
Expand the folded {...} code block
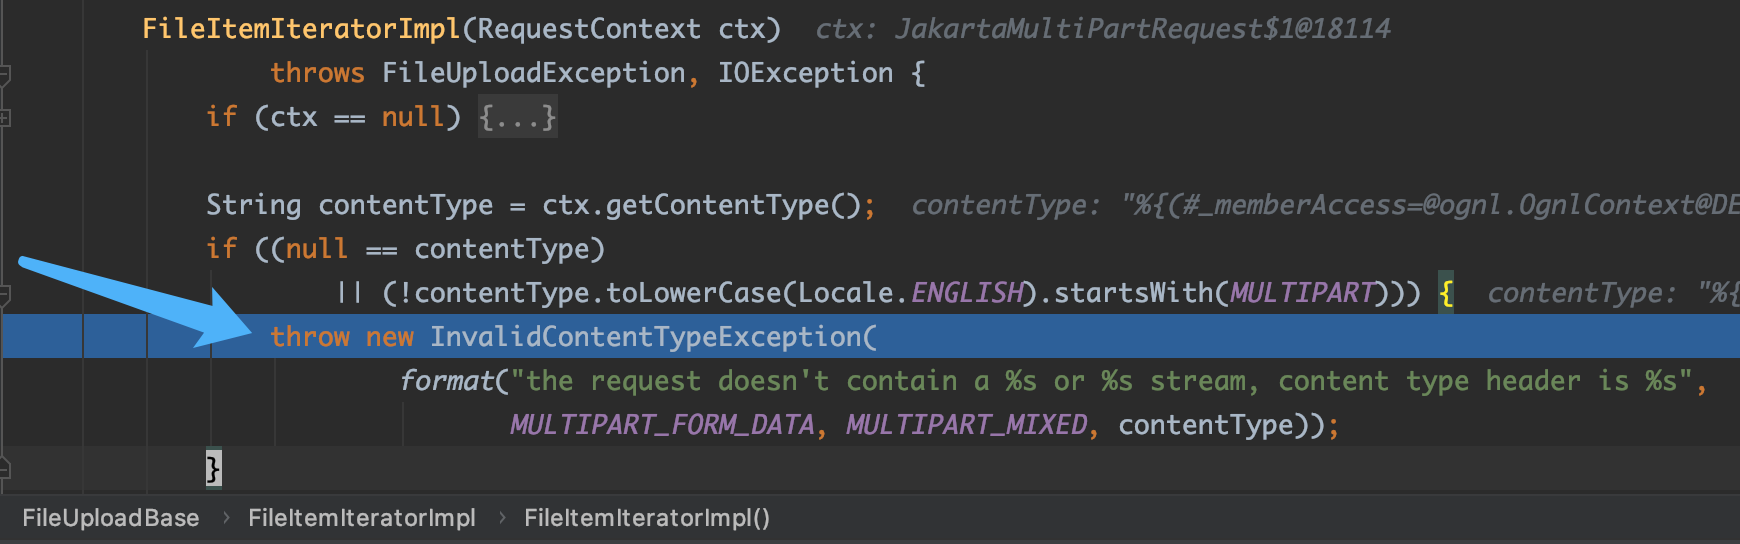pyautogui.click(x=517, y=117)
